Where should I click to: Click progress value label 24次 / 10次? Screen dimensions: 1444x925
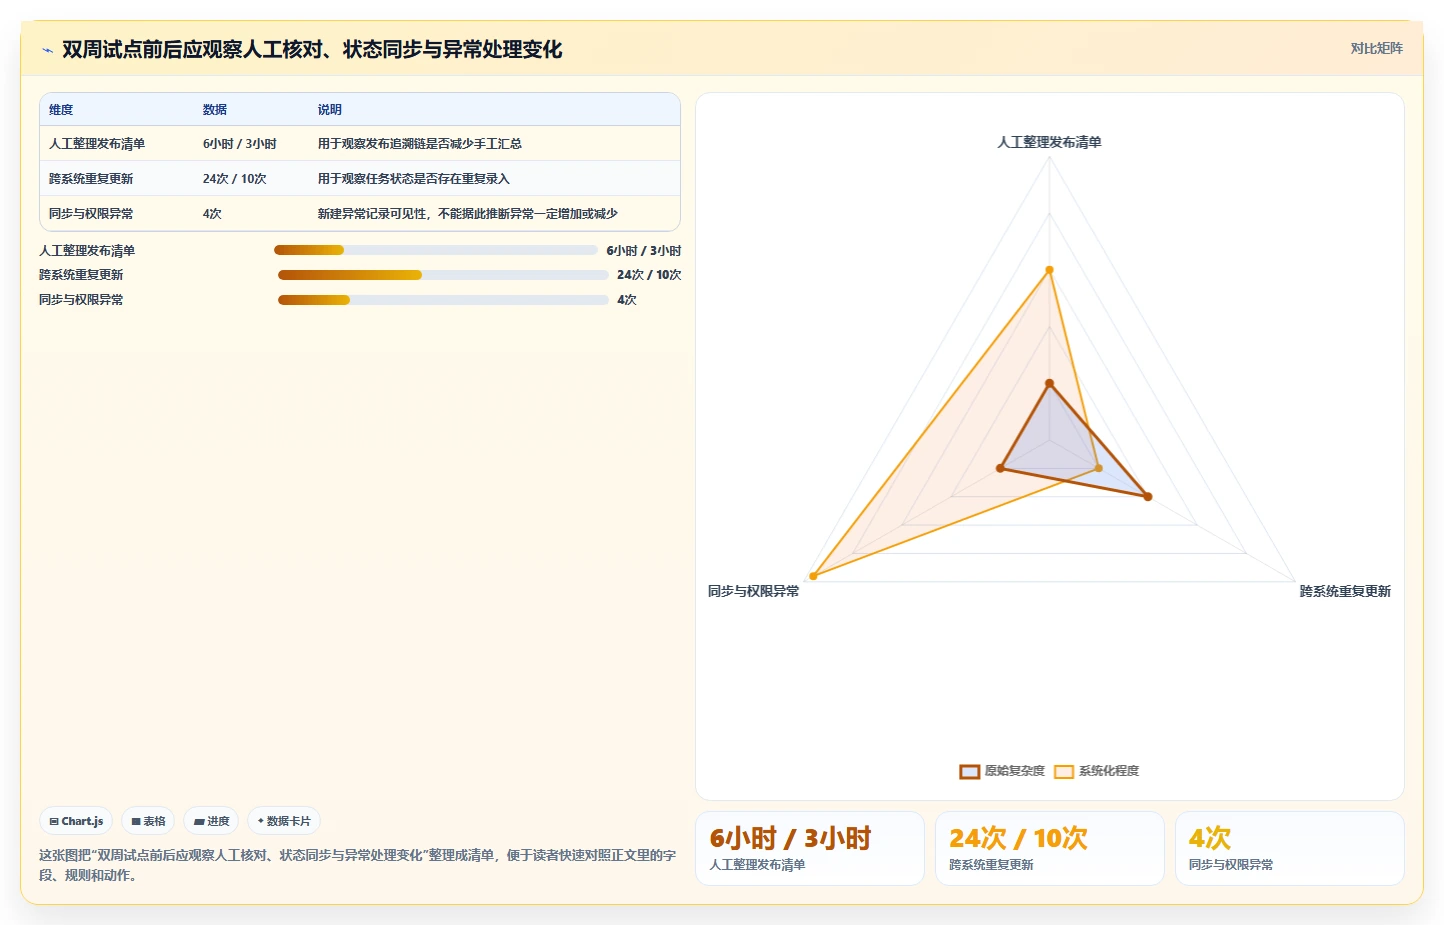(x=649, y=275)
